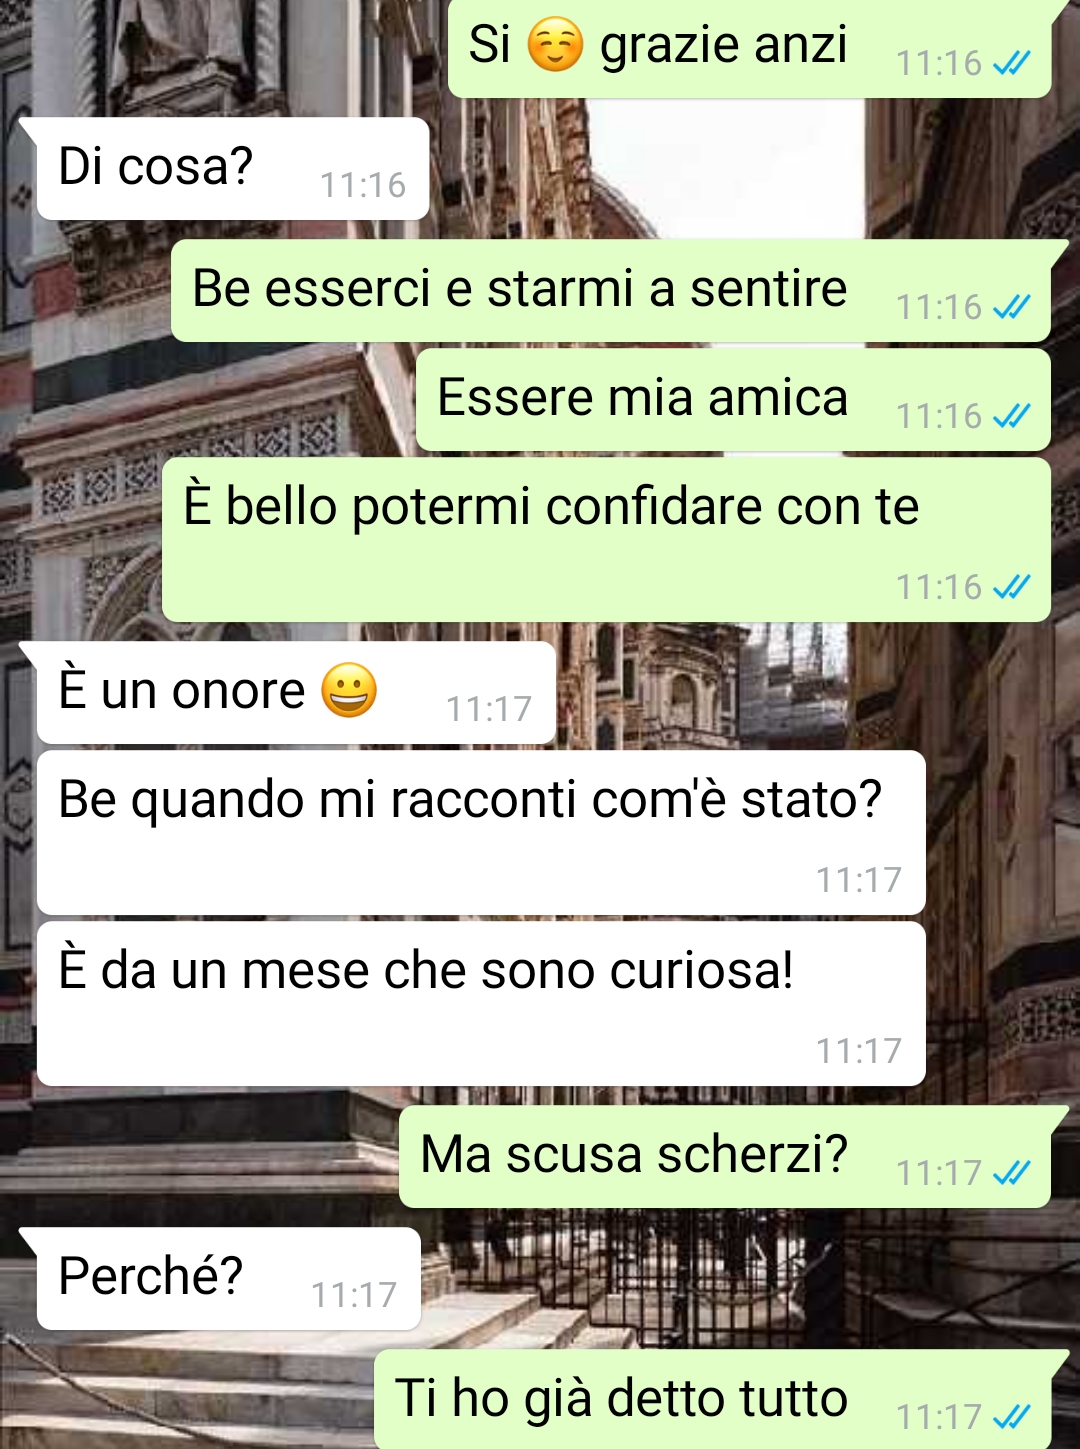
Task: Tap read ticks on 'Ti ho già detto tutto'
Action: coord(1012,1417)
